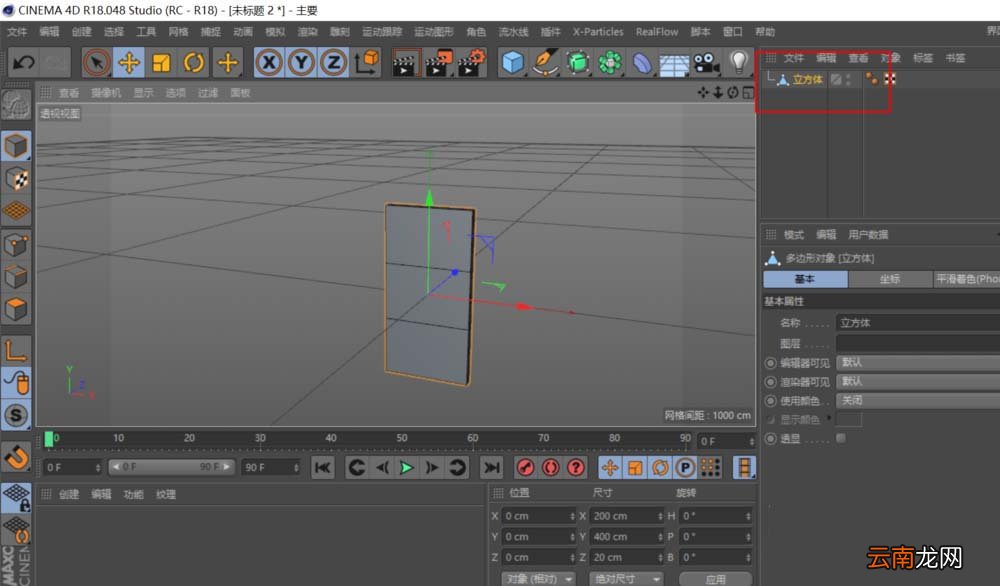Screen dimensions: 1000x586
Task: Open the RealFlow menu
Action: pyautogui.click(x=657, y=31)
